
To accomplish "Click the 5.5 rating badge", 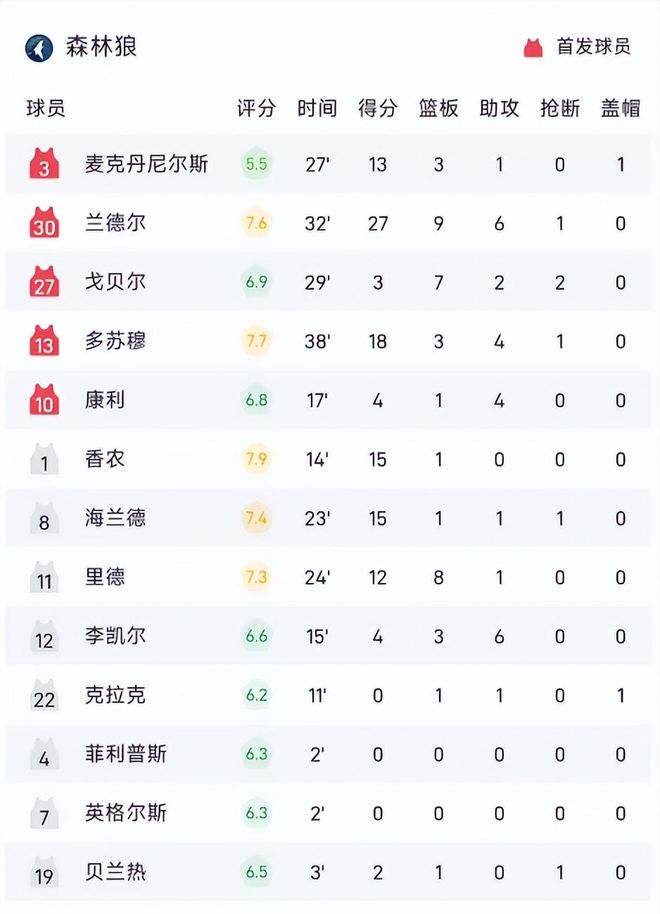I will (x=257, y=163).
